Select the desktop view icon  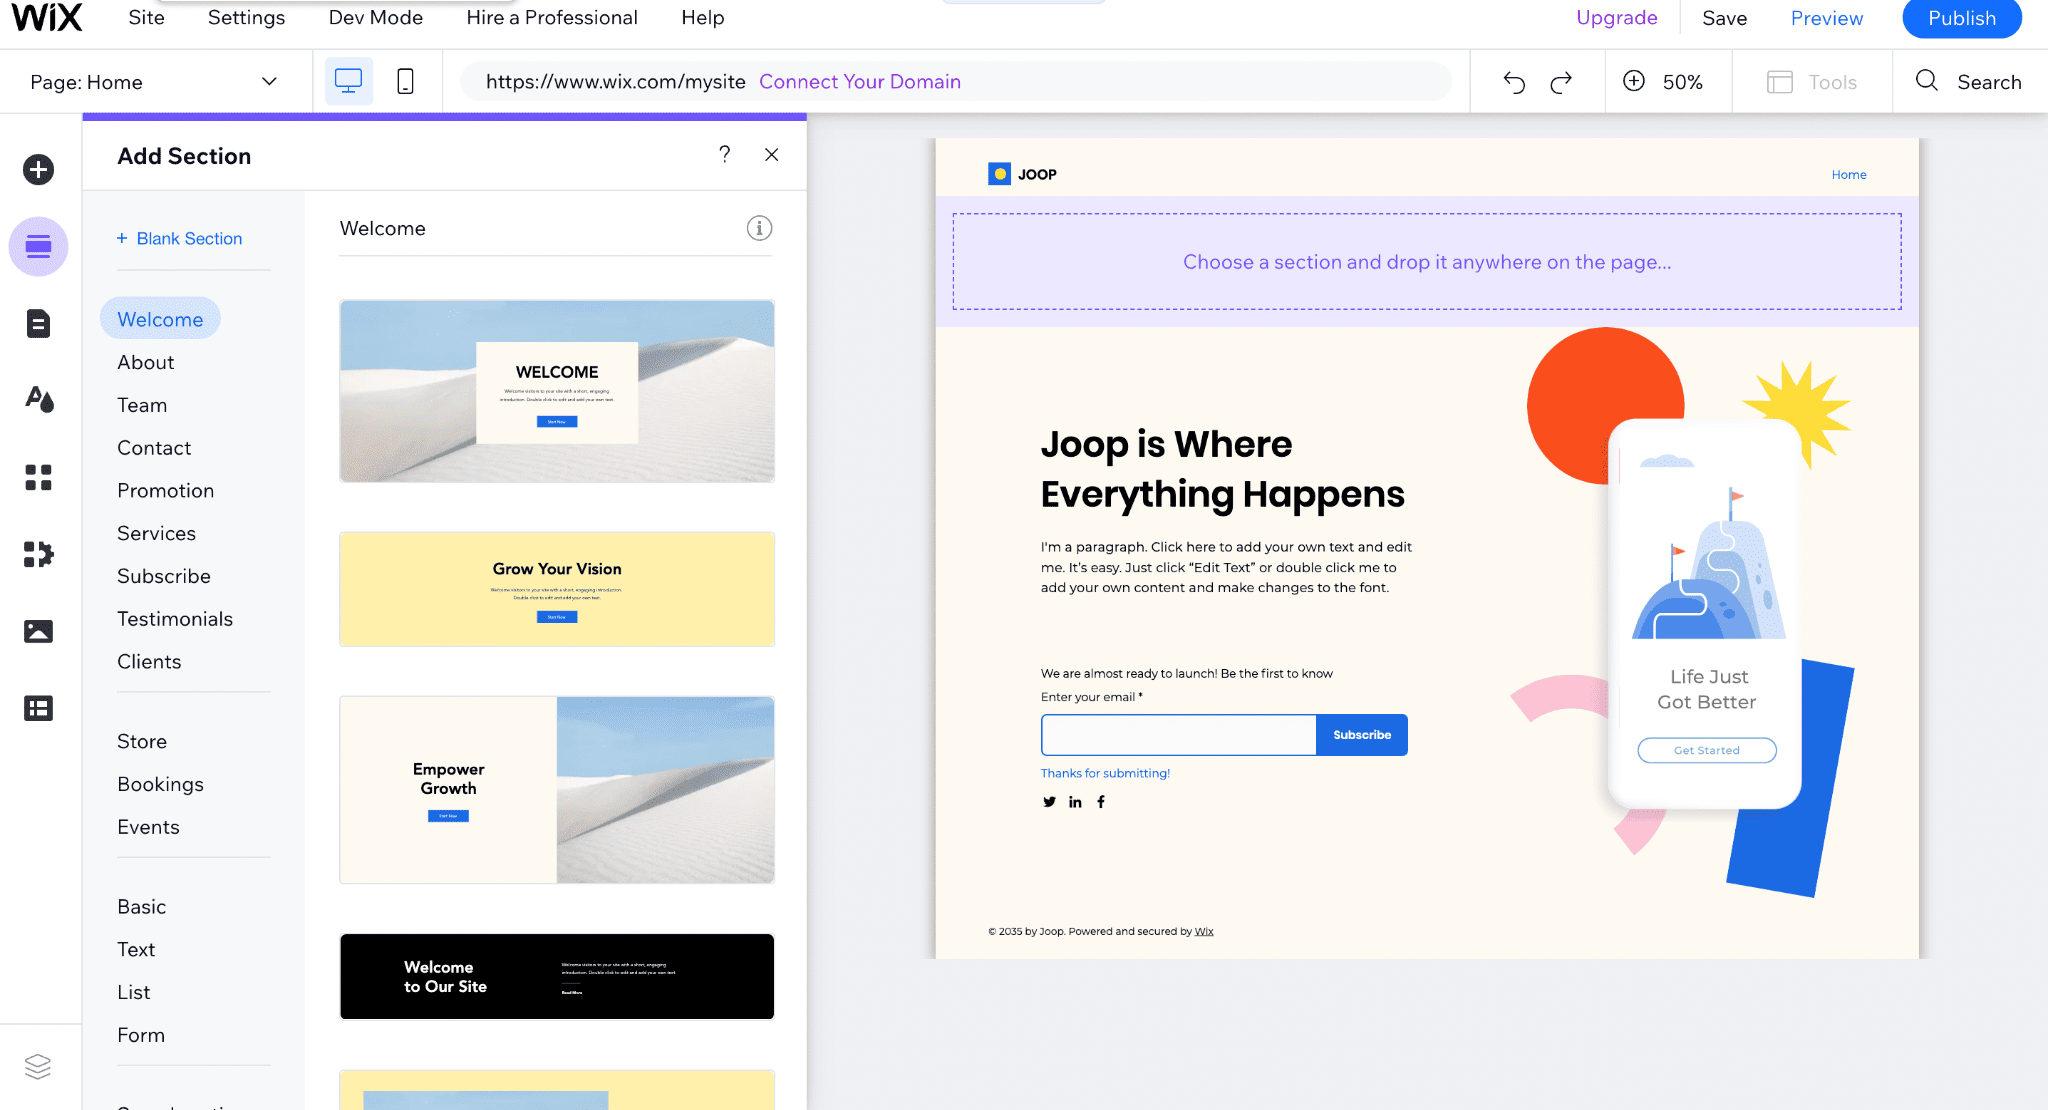coord(348,82)
